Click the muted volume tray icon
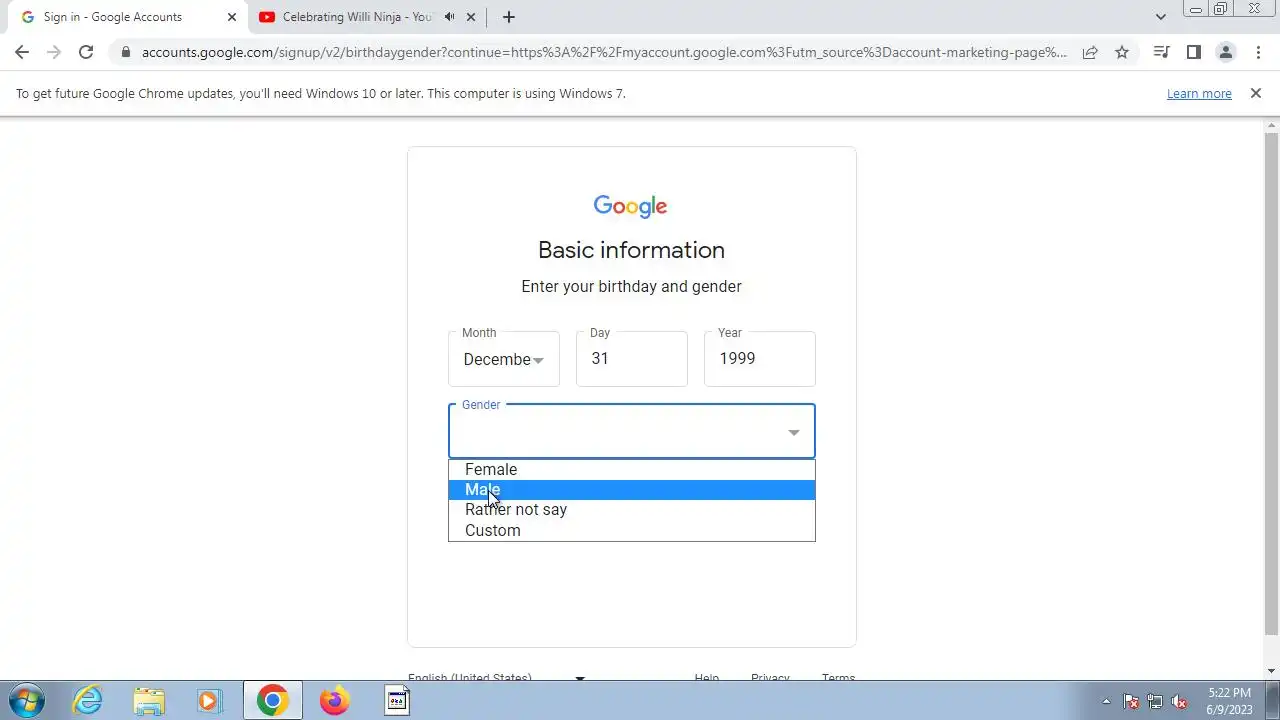The height and width of the screenshot is (720, 1280). 1179,701
